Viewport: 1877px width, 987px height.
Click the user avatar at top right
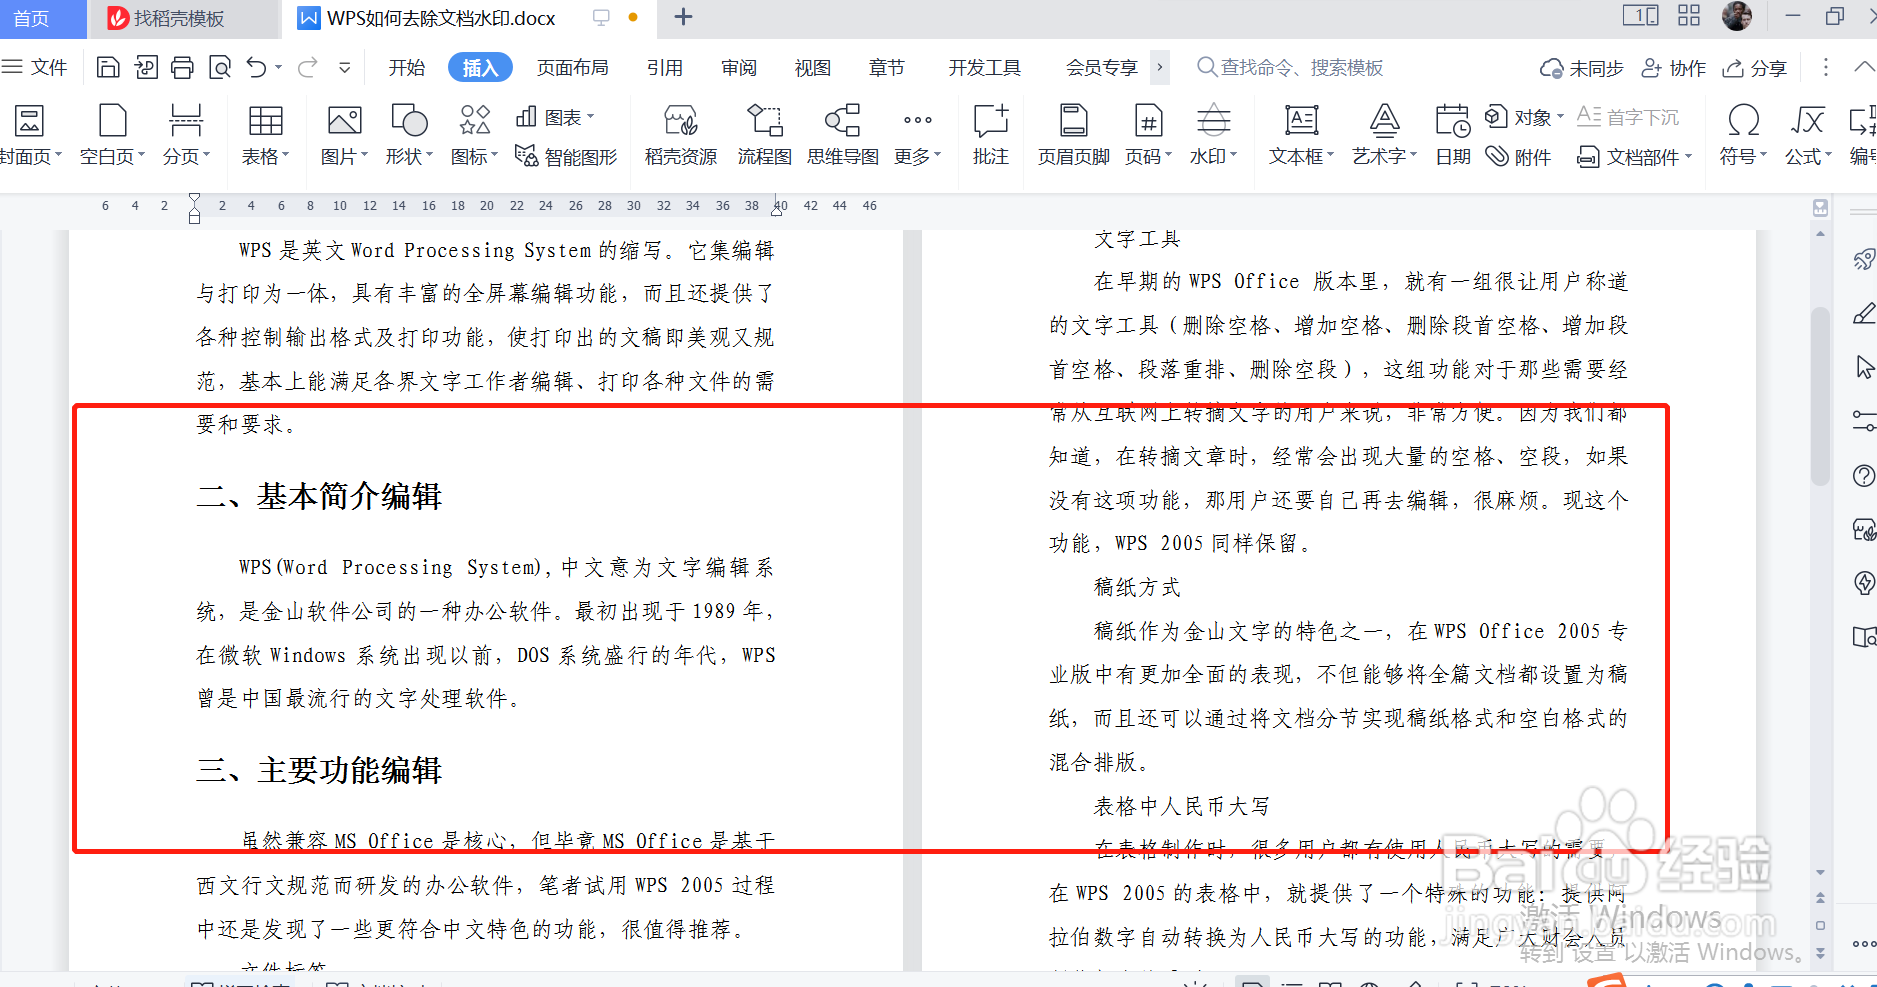pyautogui.click(x=1737, y=16)
